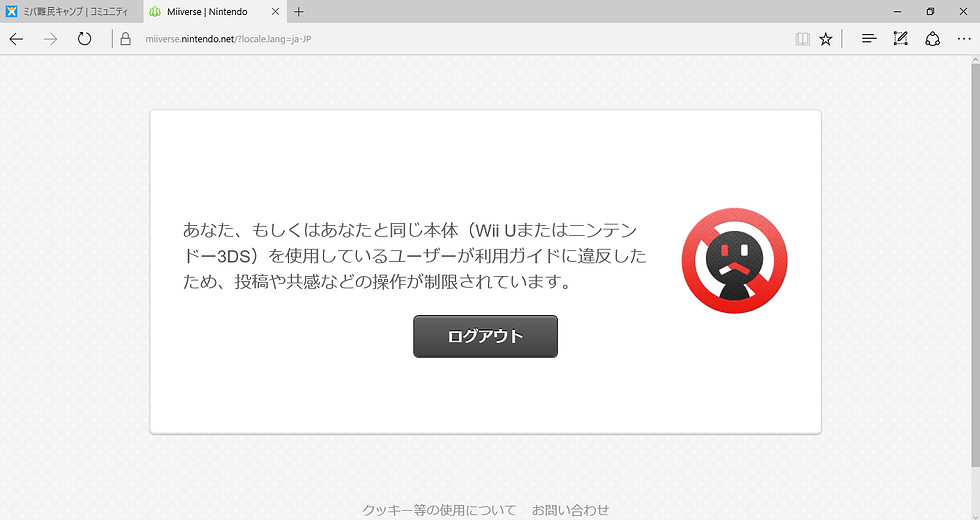Screen dimensions: 980x520
Task: Add page to favorites with star icon
Action: pos(826,39)
